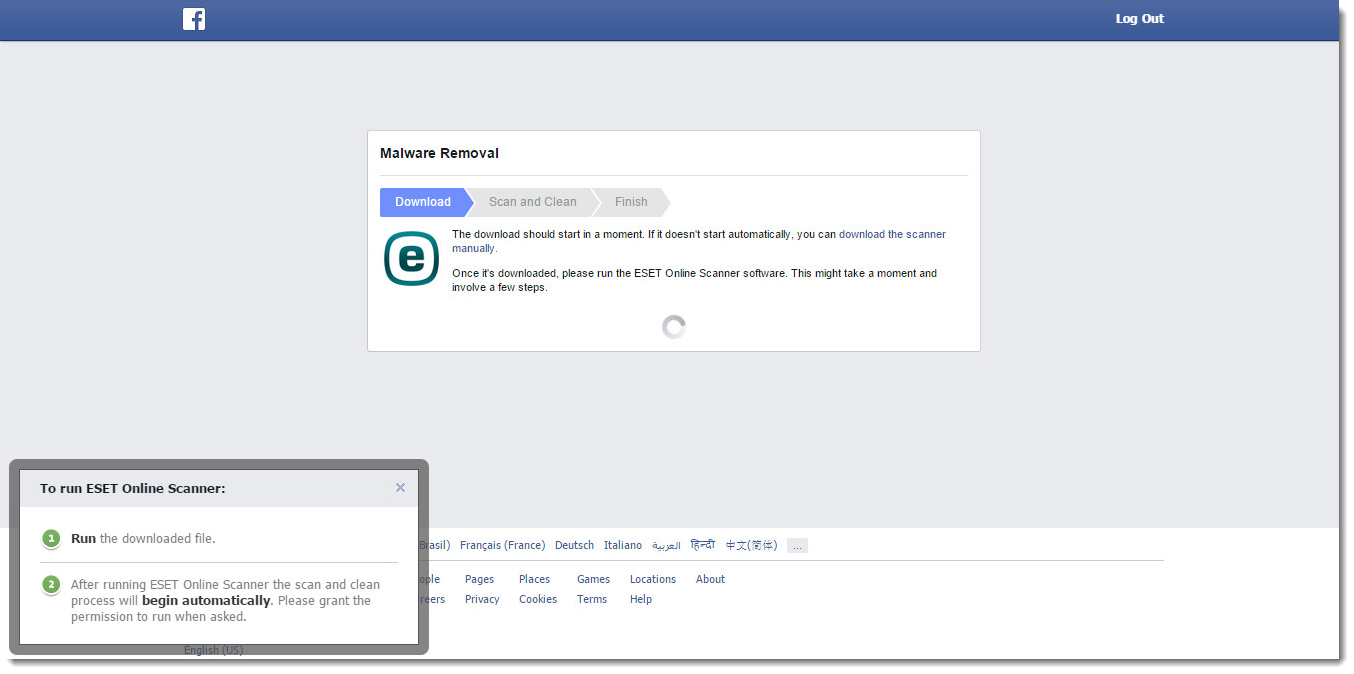Open the Privacy footer link
This screenshot has width=1354, height=674.
coord(482,600)
